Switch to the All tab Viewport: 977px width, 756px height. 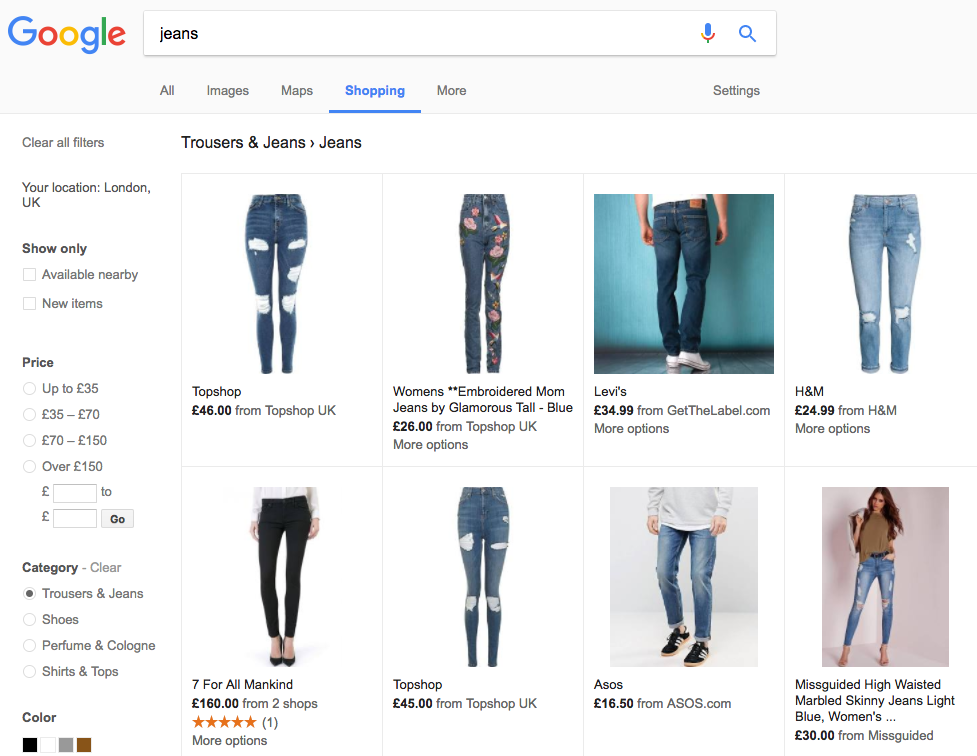[x=167, y=90]
